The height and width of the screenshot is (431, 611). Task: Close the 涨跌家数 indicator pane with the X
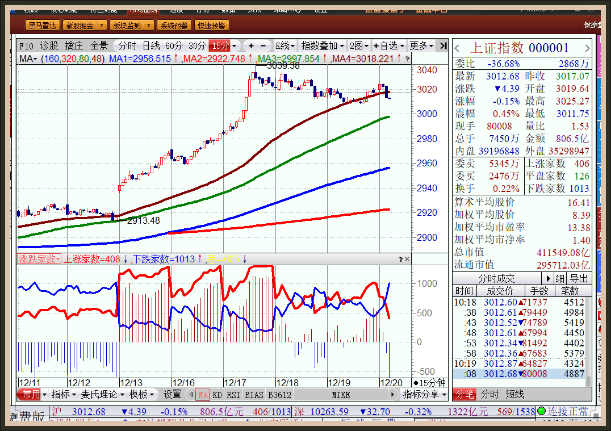click(x=407, y=259)
